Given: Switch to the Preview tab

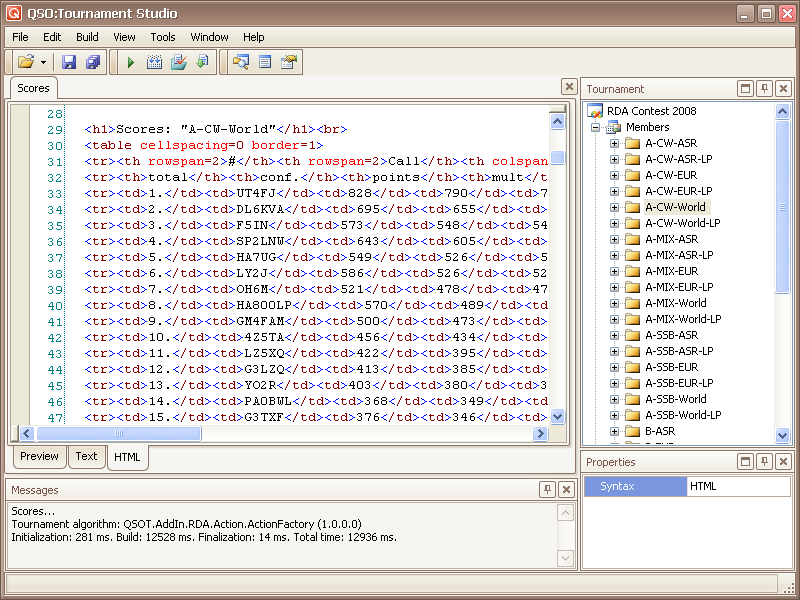Looking at the screenshot, I should coord(40,456).
